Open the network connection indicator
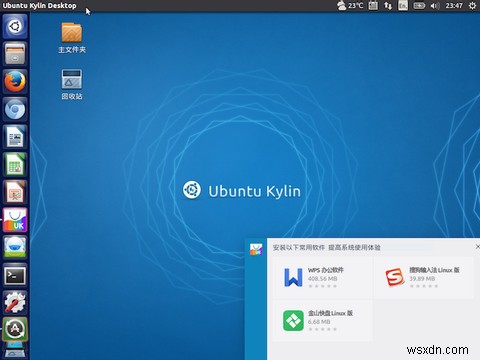 tap(388, 6)
